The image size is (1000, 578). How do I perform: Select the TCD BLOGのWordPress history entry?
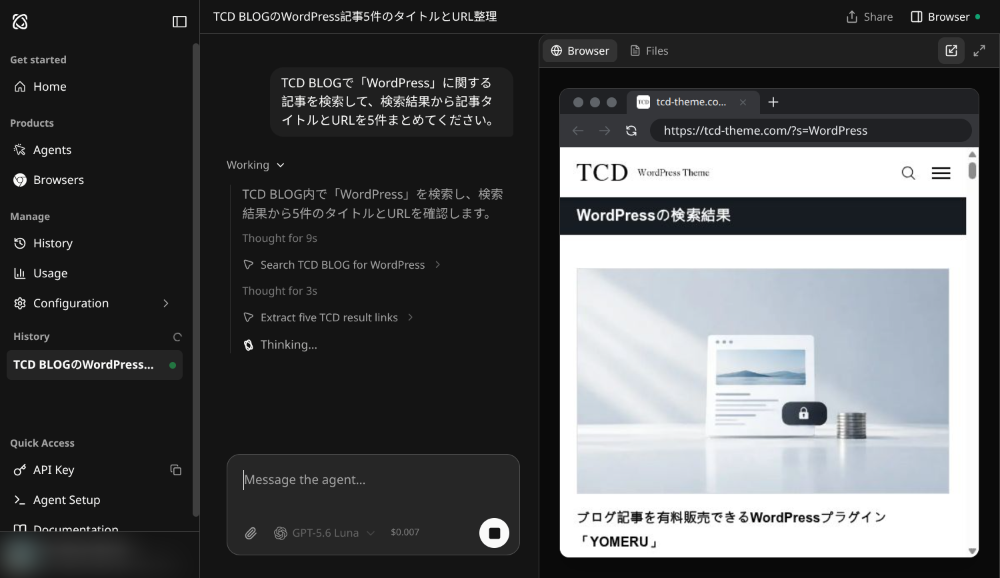tap(94, 365)
